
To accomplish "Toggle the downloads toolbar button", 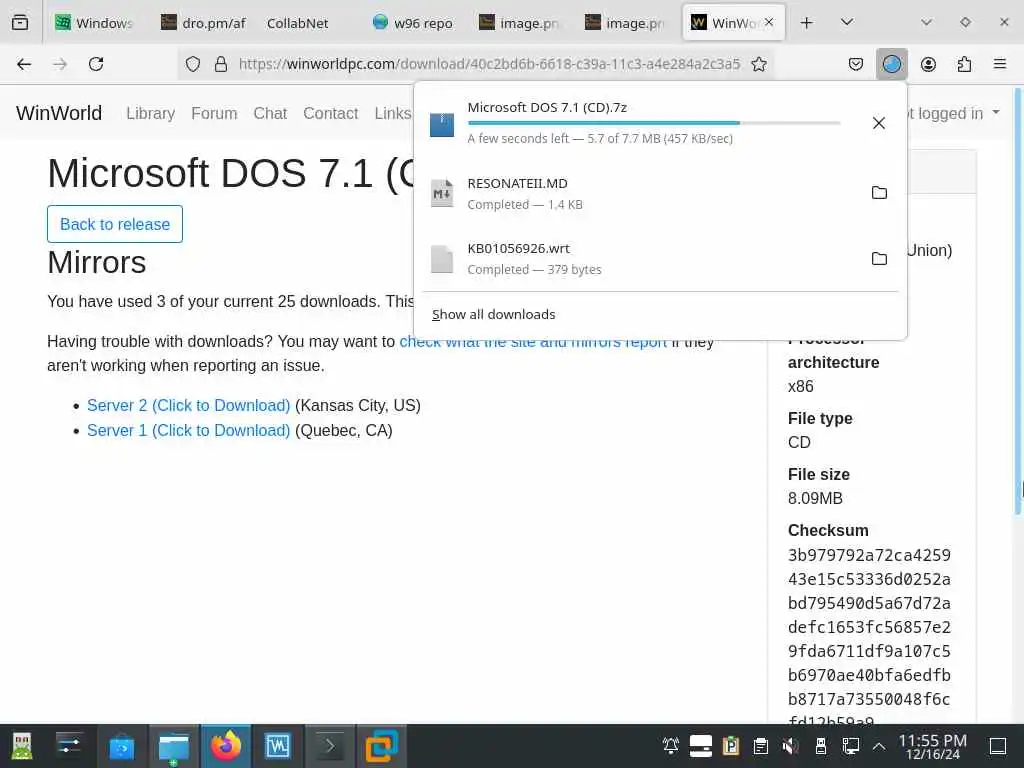I will point(891,64).
